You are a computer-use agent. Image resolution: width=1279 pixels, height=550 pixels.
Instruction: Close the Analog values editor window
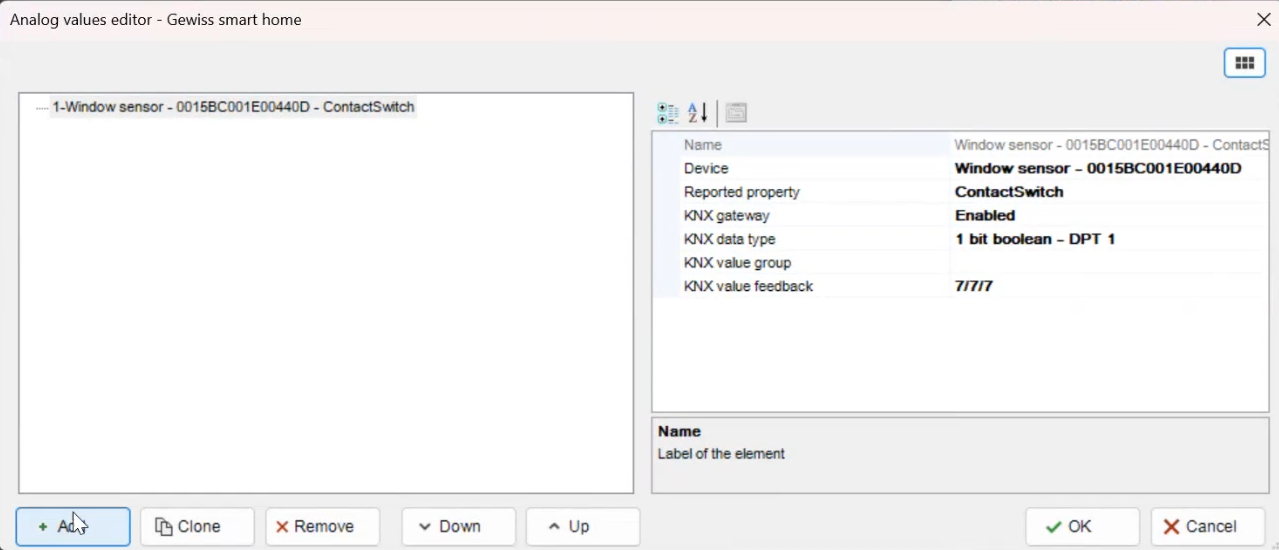tap(1264, 20)
